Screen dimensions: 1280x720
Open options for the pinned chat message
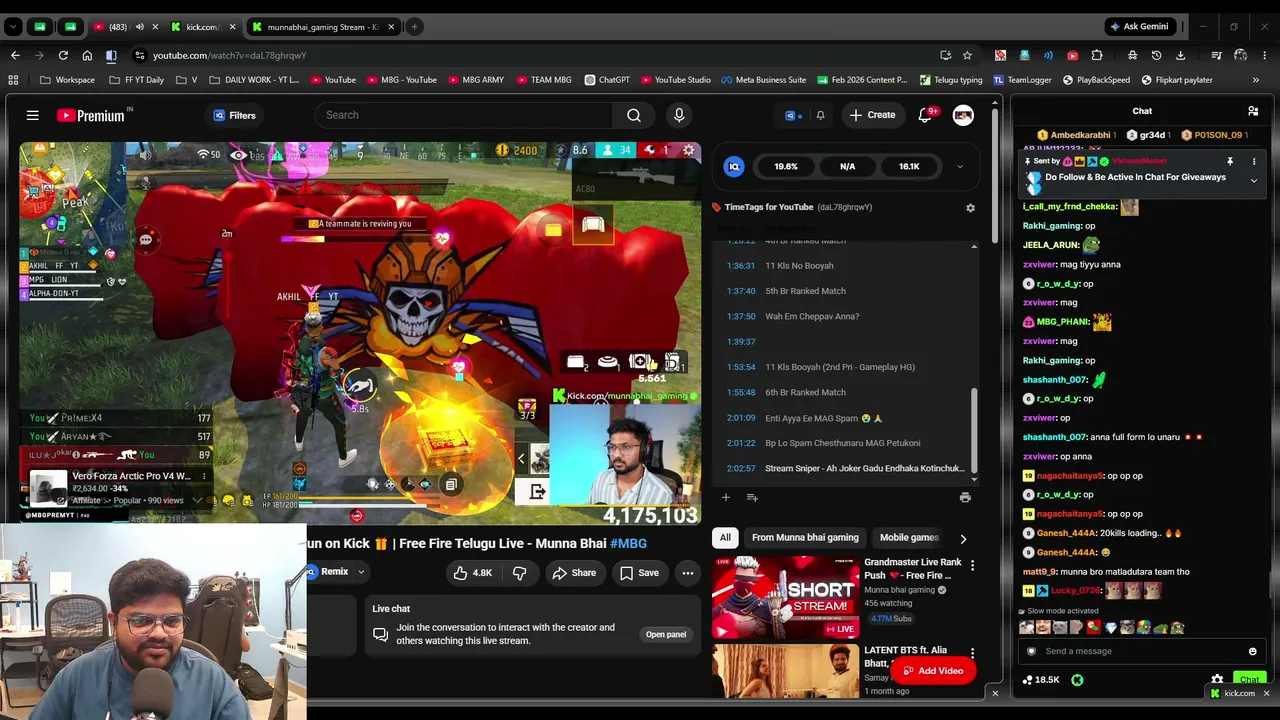(1254, 161)
